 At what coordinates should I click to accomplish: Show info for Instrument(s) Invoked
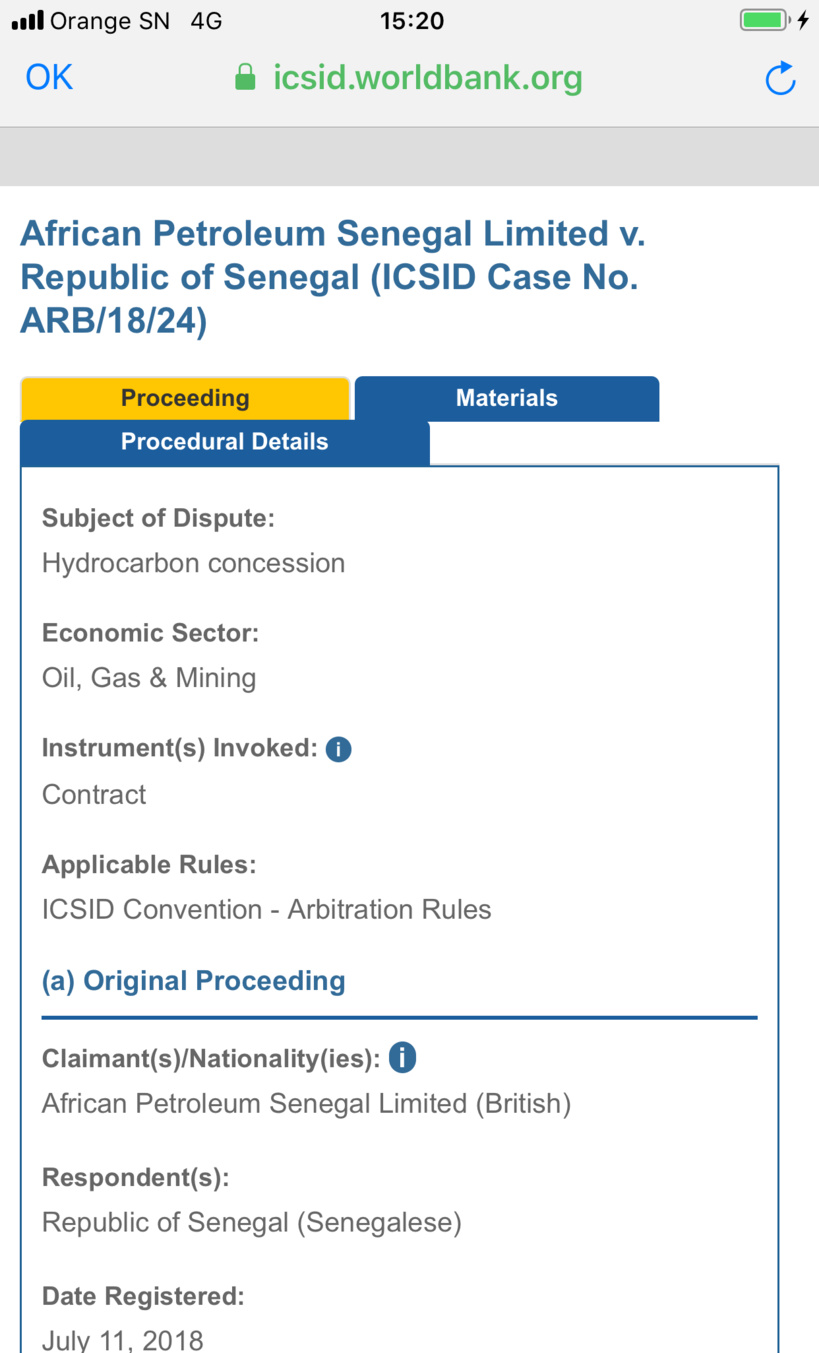(339, 749)
